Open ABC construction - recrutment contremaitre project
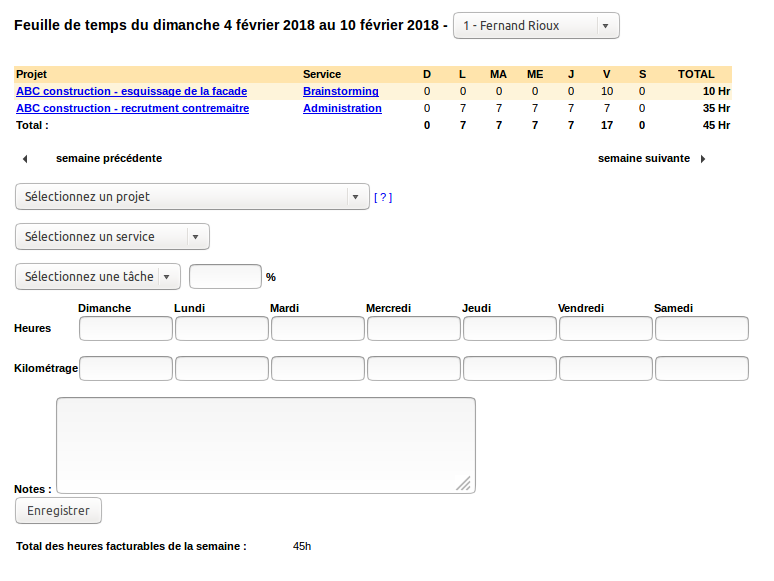The image size is (774, 581). (x=132, y=108)
